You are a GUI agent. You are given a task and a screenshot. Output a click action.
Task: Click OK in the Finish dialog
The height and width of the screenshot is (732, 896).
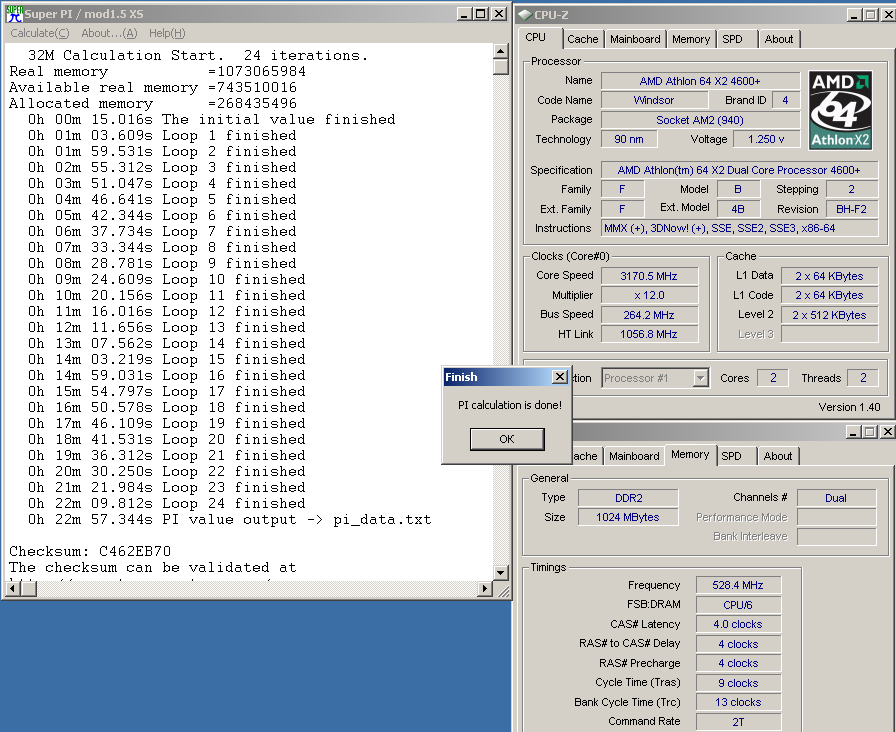click(x=507, y=439)
